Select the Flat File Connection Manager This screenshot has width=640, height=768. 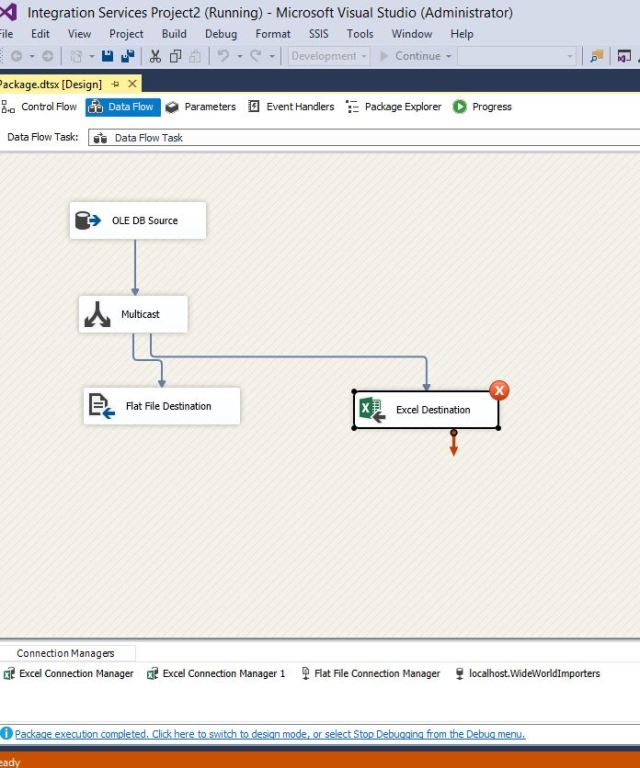pyautogui.click(x=371, y=674)
